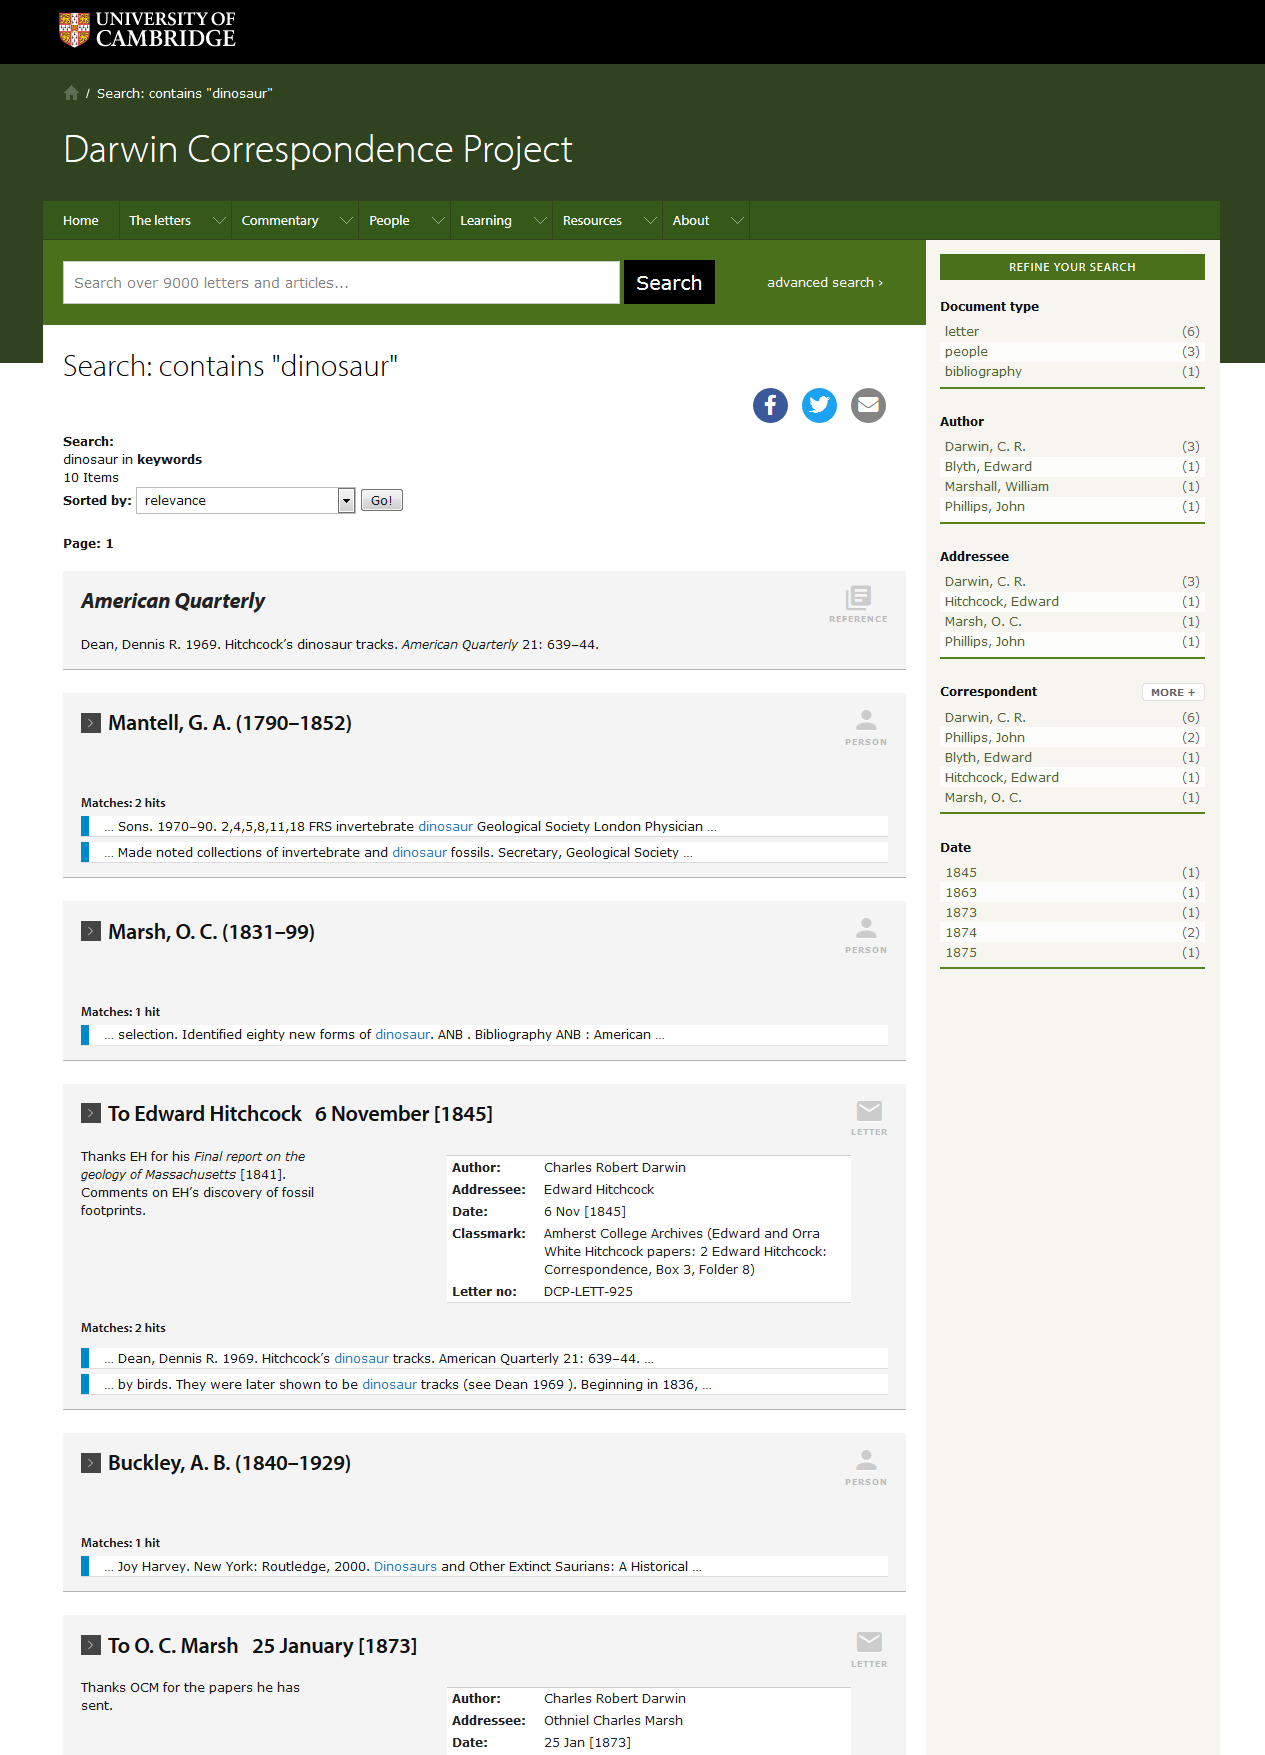This screenshot has height=1755, width=1265.
Task: Open the People menu item
Action: pos(389,220)
